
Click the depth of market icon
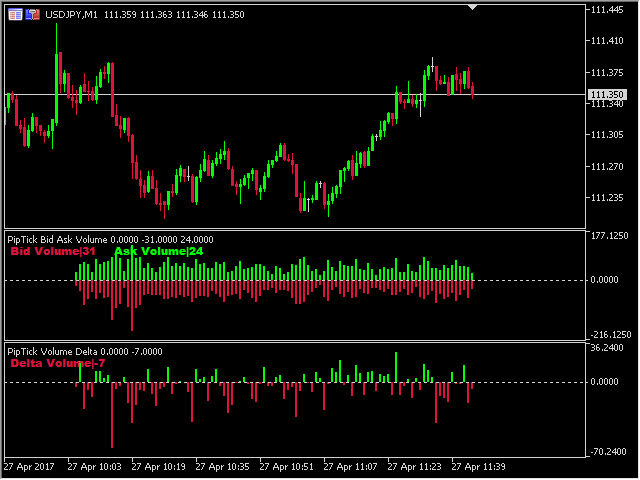[x=33, y=15]
